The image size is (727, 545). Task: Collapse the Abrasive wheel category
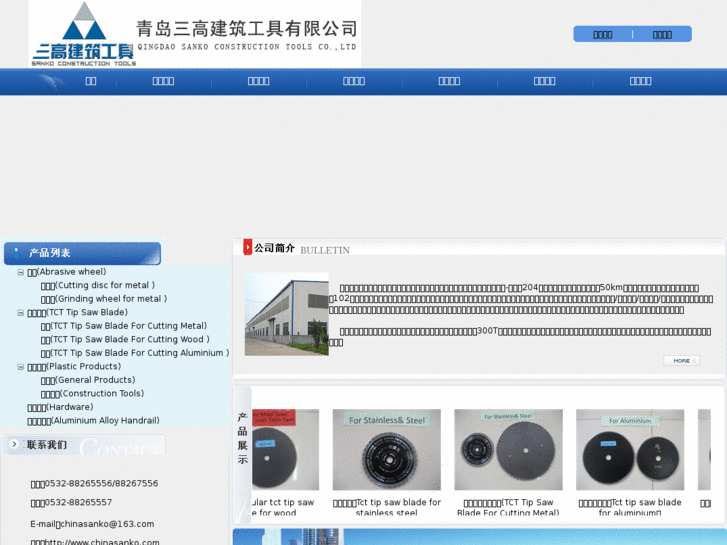(21, 272)
